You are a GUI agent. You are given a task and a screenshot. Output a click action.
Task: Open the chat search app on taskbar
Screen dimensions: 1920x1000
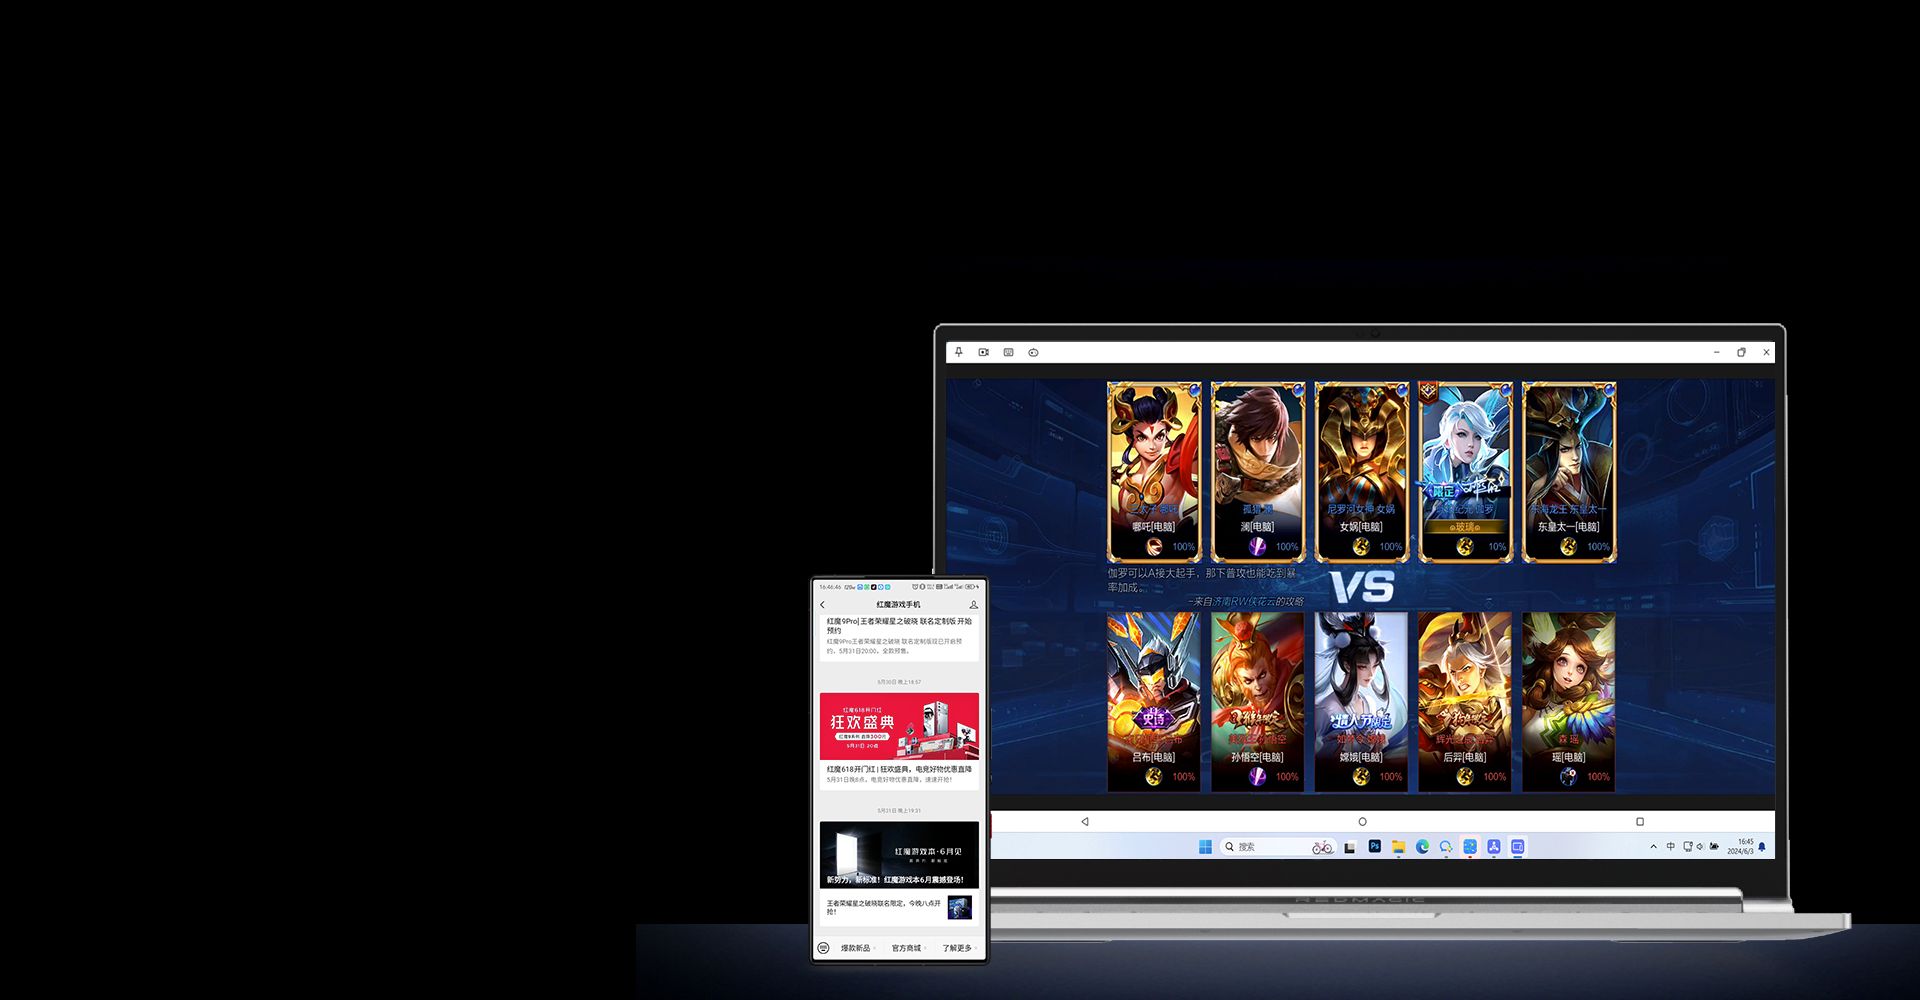click(x=1446, y=847)
